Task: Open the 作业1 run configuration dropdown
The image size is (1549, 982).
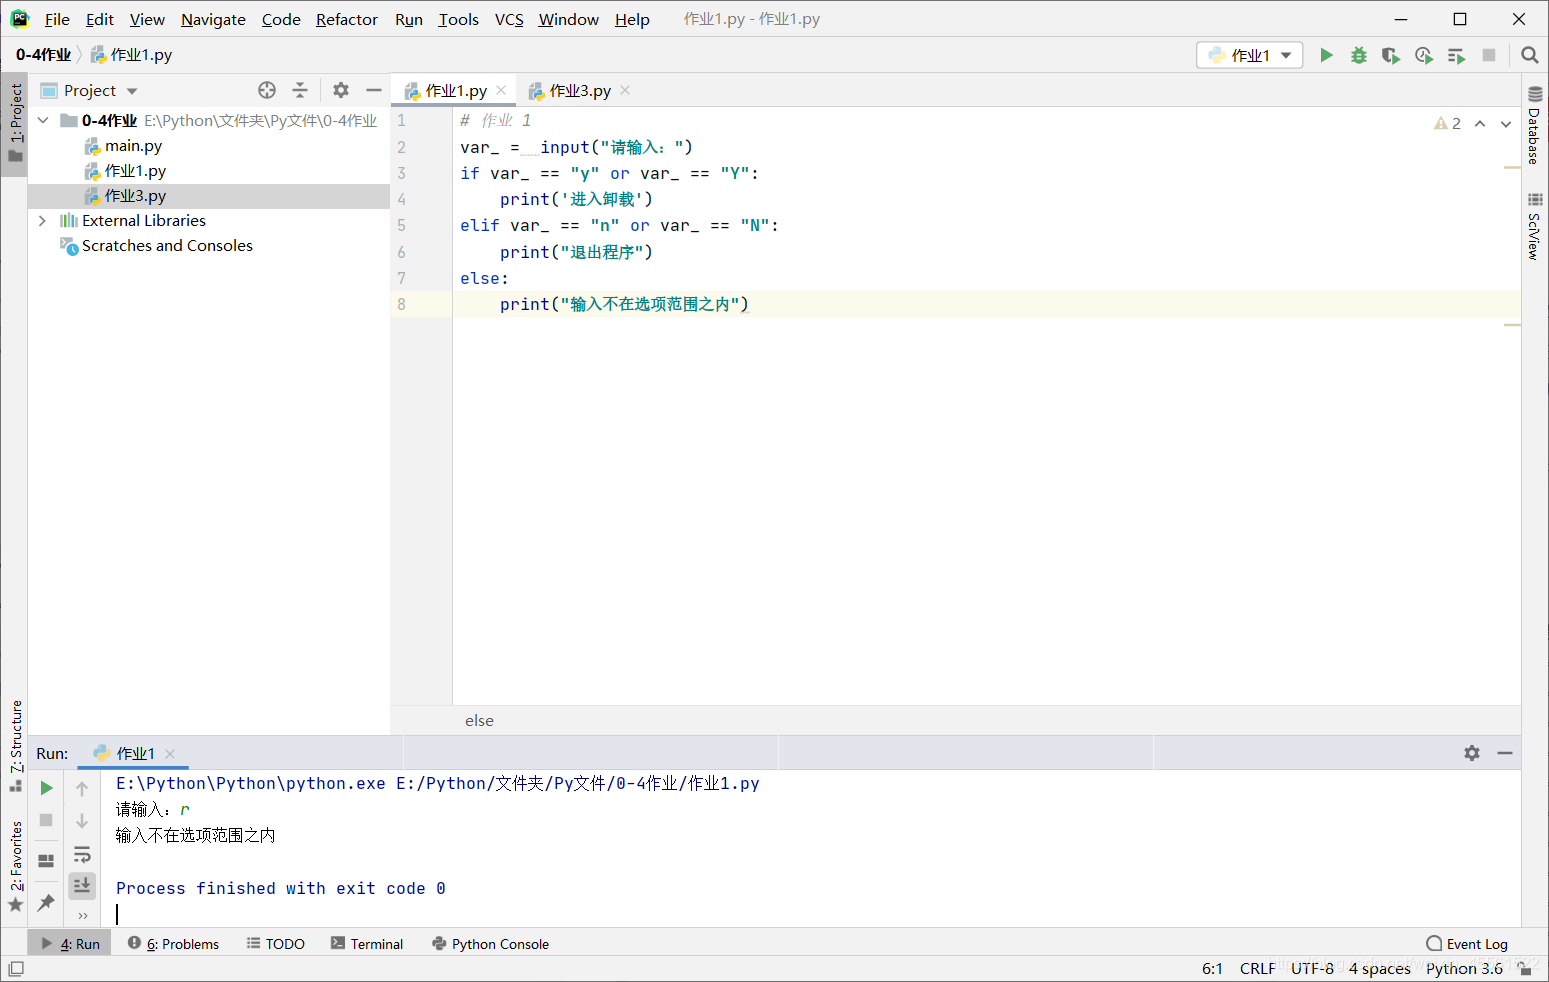Action: coord(1250,55)
